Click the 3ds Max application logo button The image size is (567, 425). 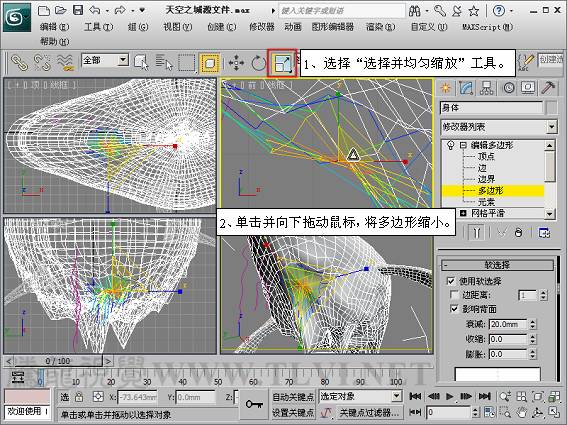16,17
